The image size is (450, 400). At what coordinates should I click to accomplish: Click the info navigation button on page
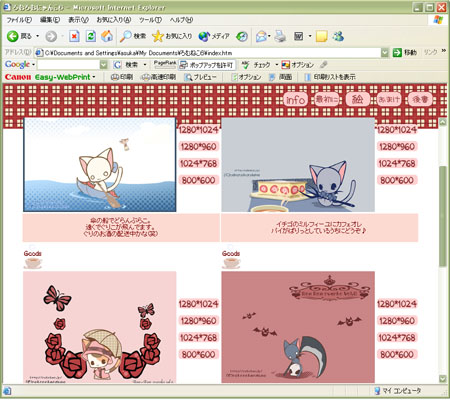coord(296,99)
